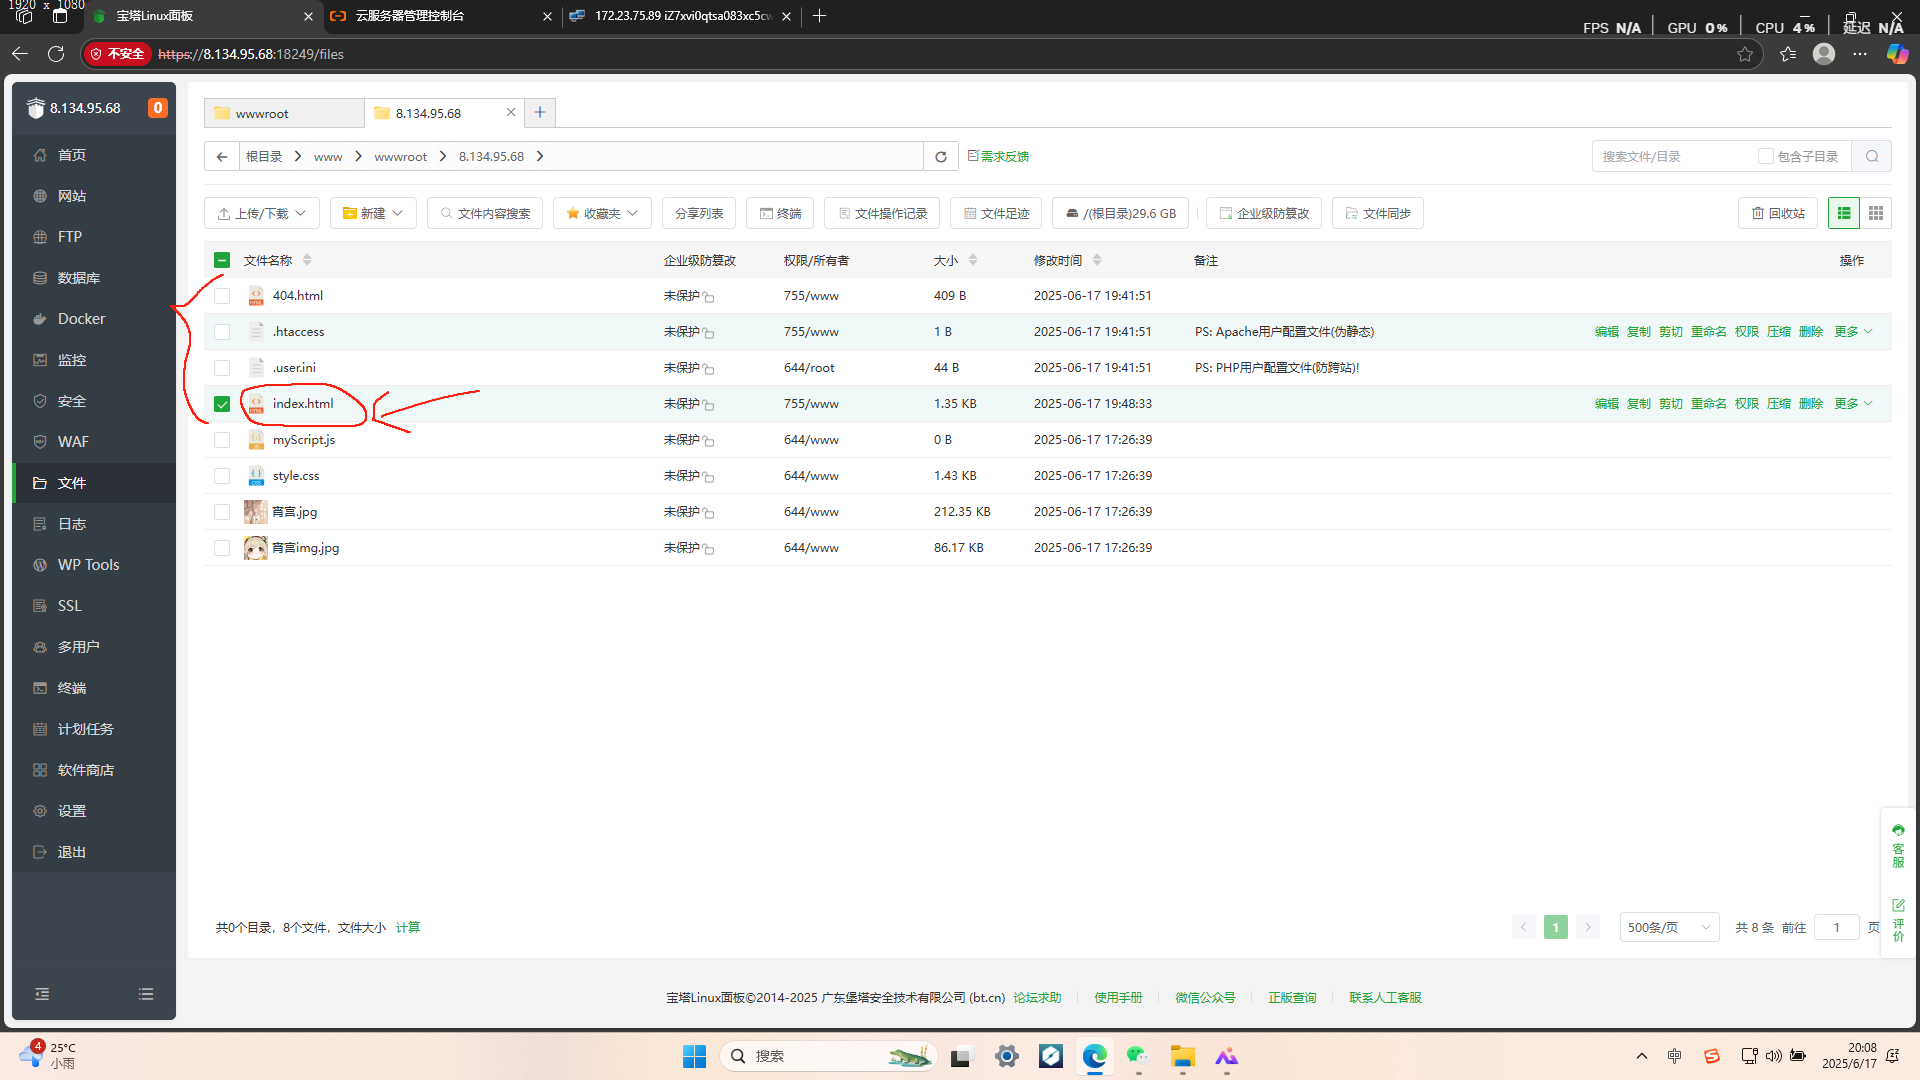Click the 计算 size link
The width and height of the screenshot is (1920, 1080).
tap(408, 928)
